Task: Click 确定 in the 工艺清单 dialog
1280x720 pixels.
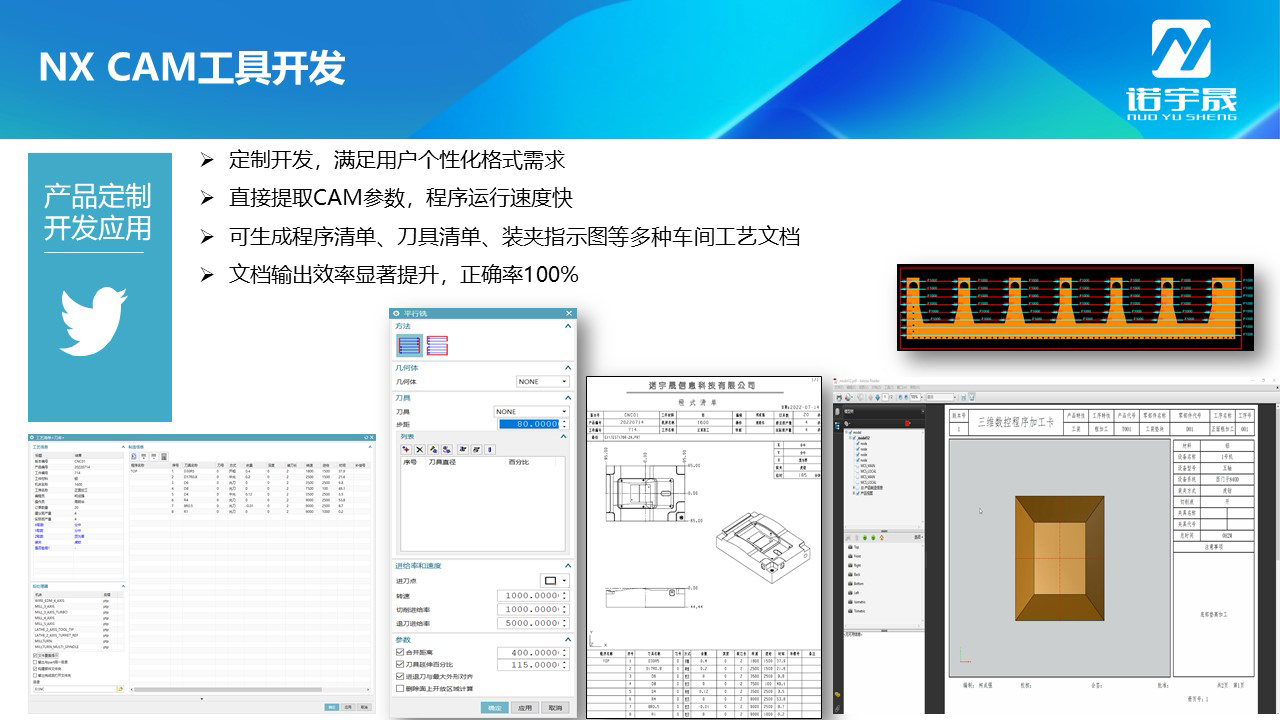Action: (x=332, y=707)
